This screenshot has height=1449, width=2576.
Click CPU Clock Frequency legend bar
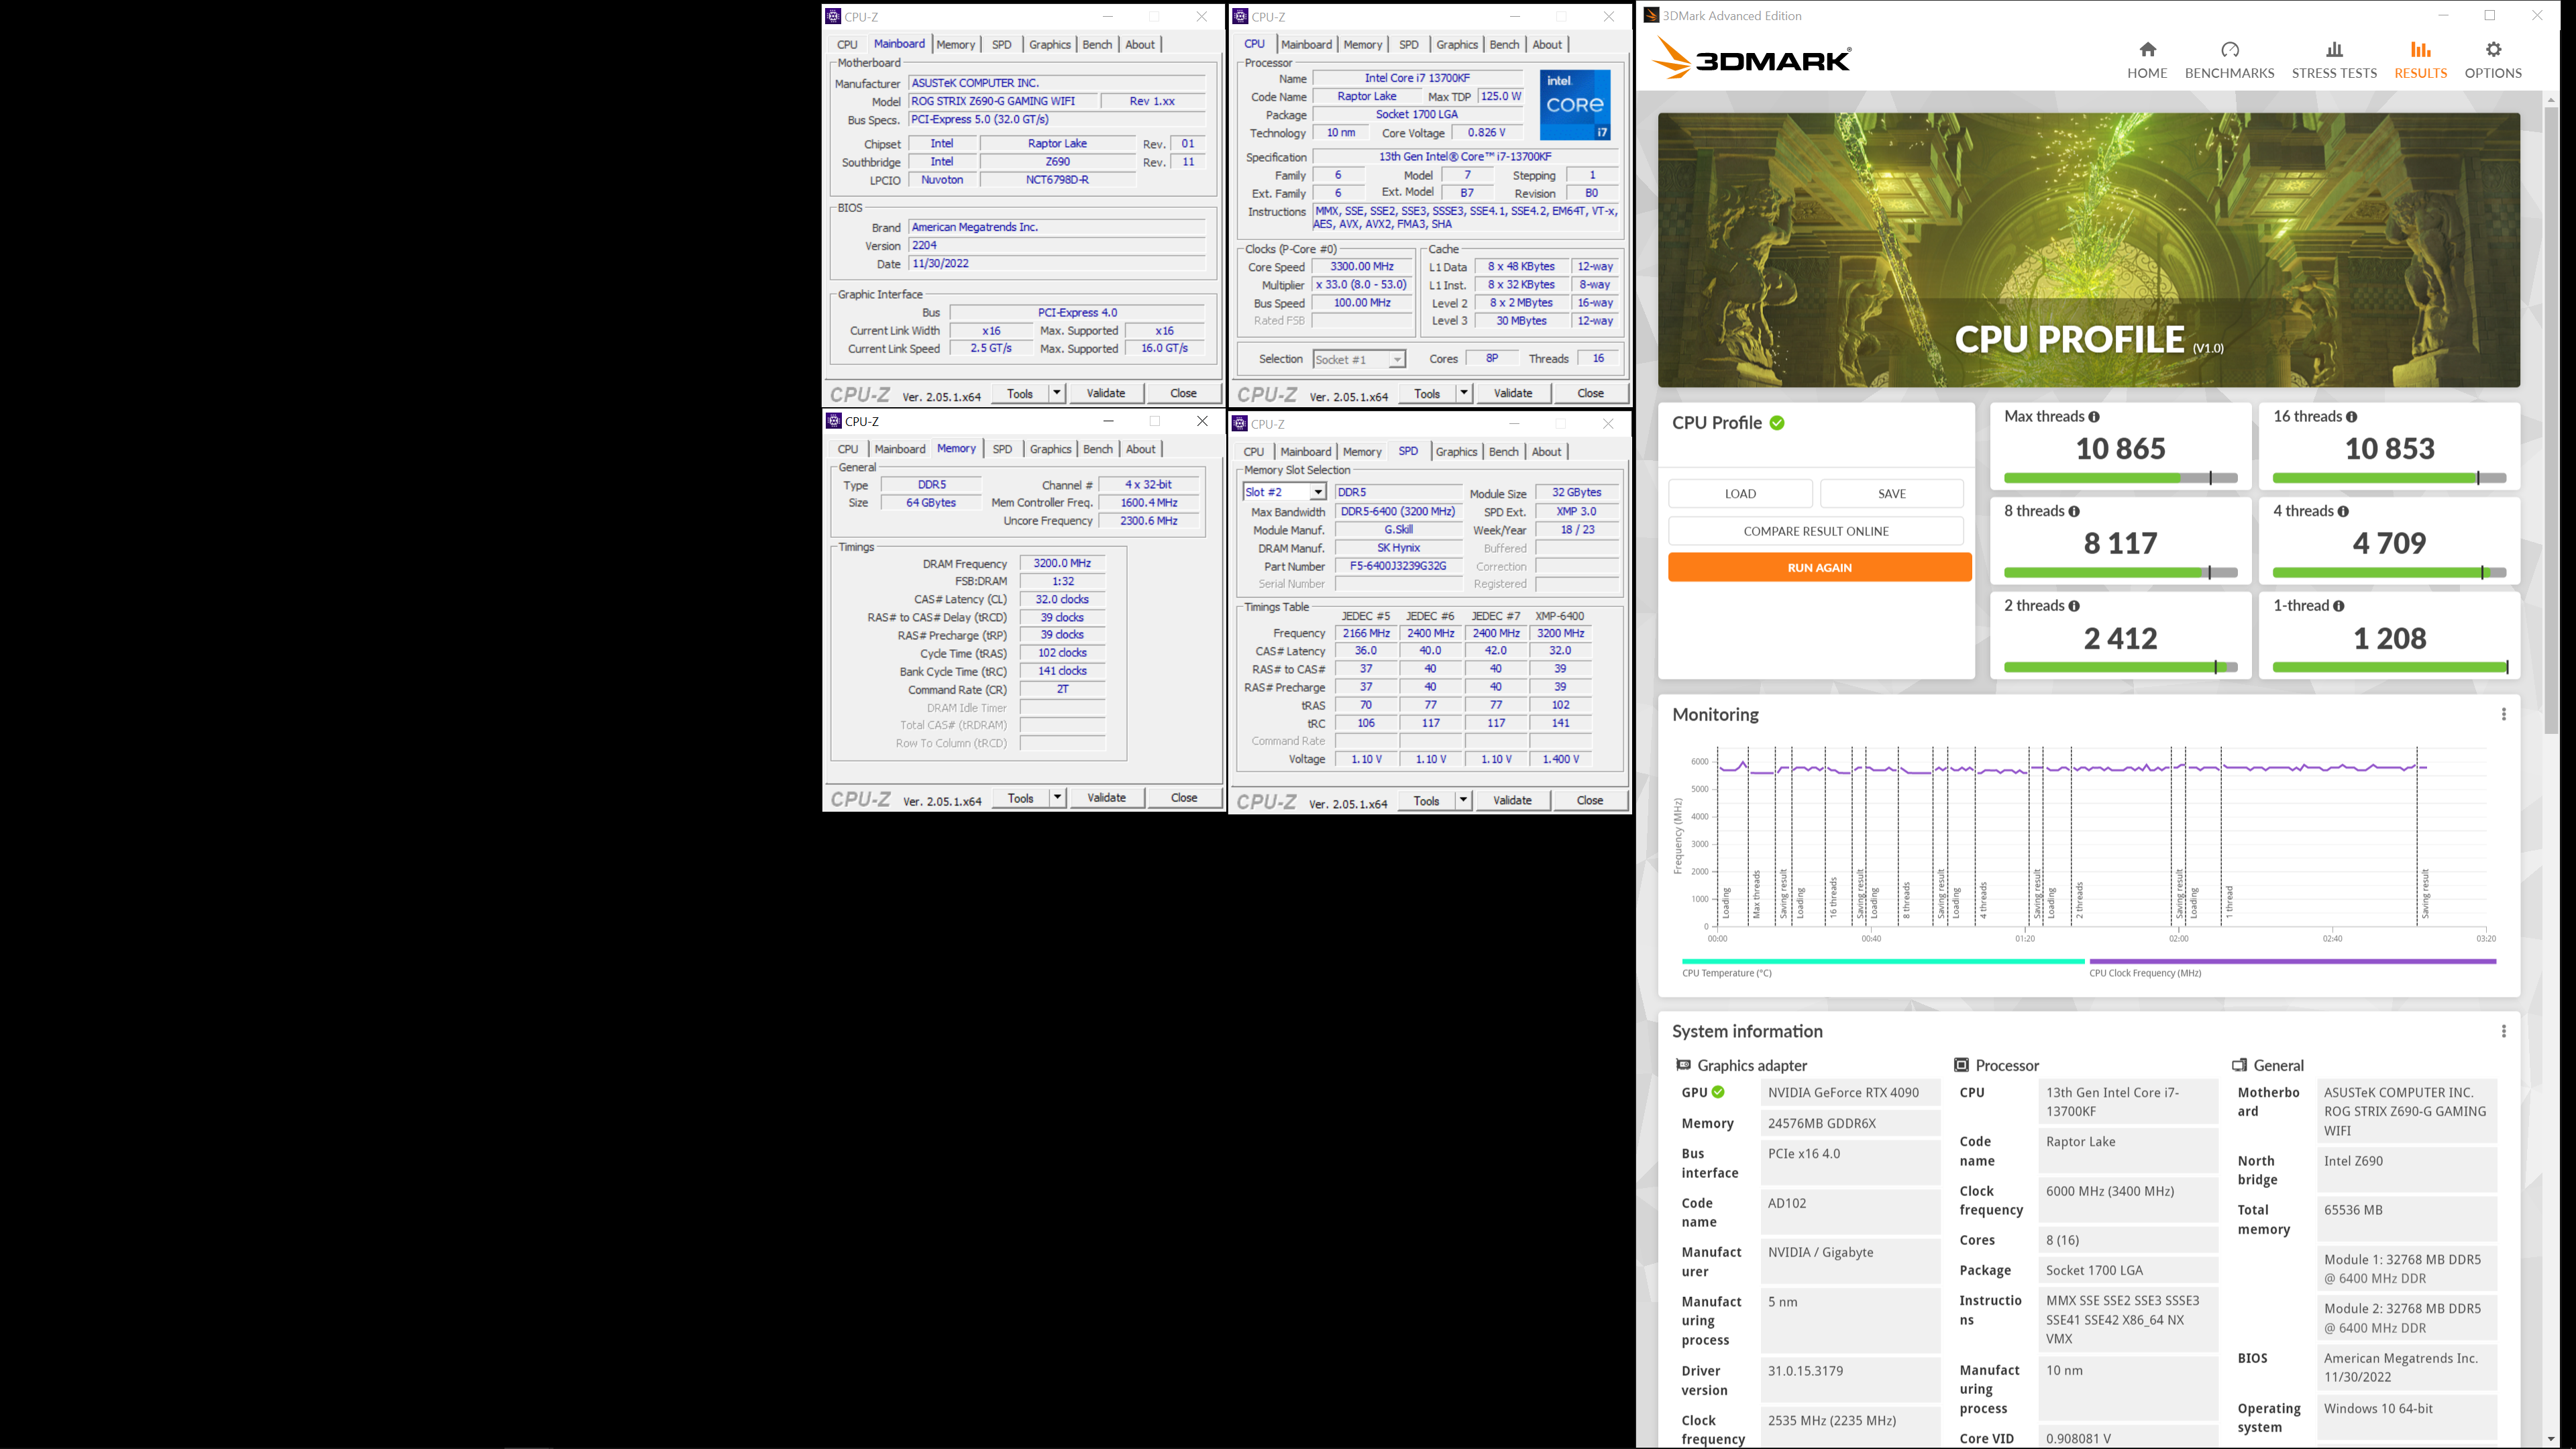2292,961
